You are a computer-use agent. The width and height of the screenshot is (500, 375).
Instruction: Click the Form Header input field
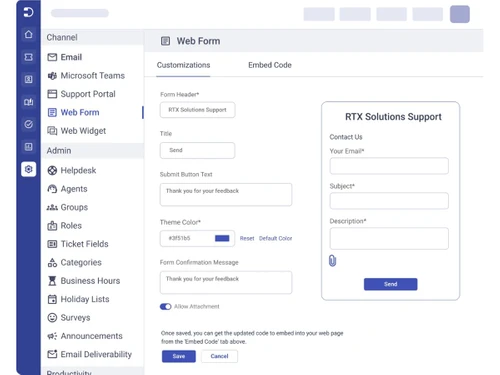click(x=197, y=110)
